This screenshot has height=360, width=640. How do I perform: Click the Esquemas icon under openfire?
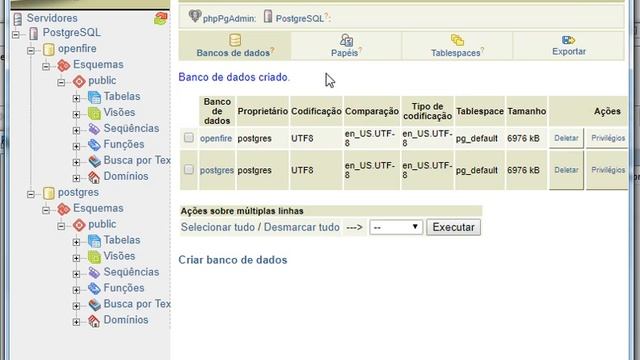click(64, 65)
